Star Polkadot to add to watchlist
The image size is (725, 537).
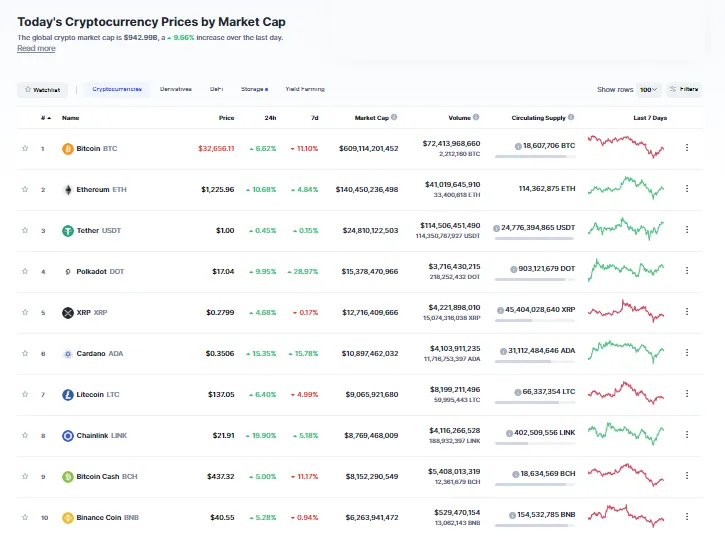tap(25, 271)
